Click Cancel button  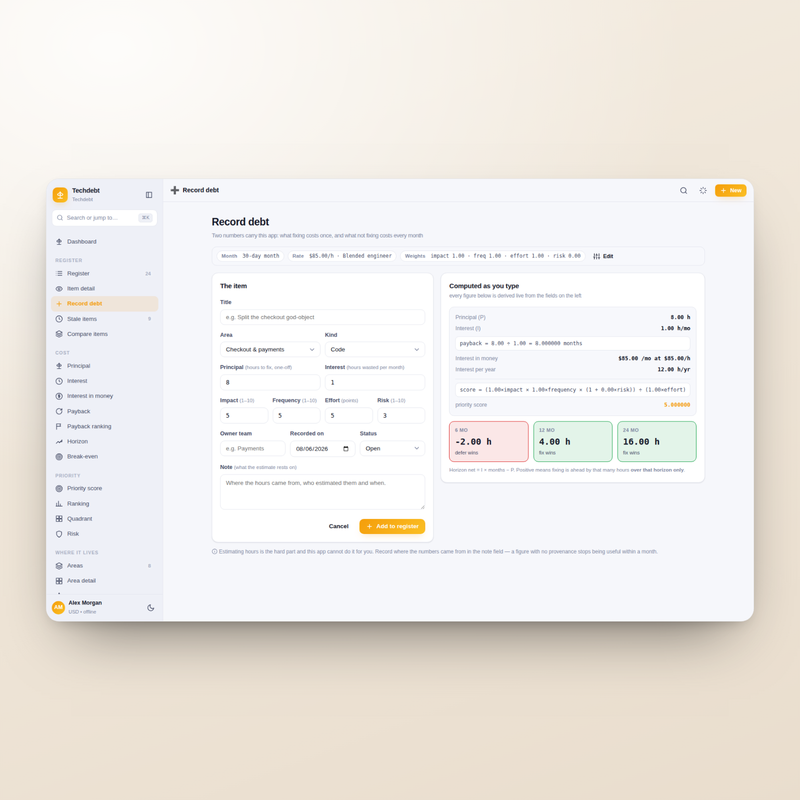(x=339, y=527)
